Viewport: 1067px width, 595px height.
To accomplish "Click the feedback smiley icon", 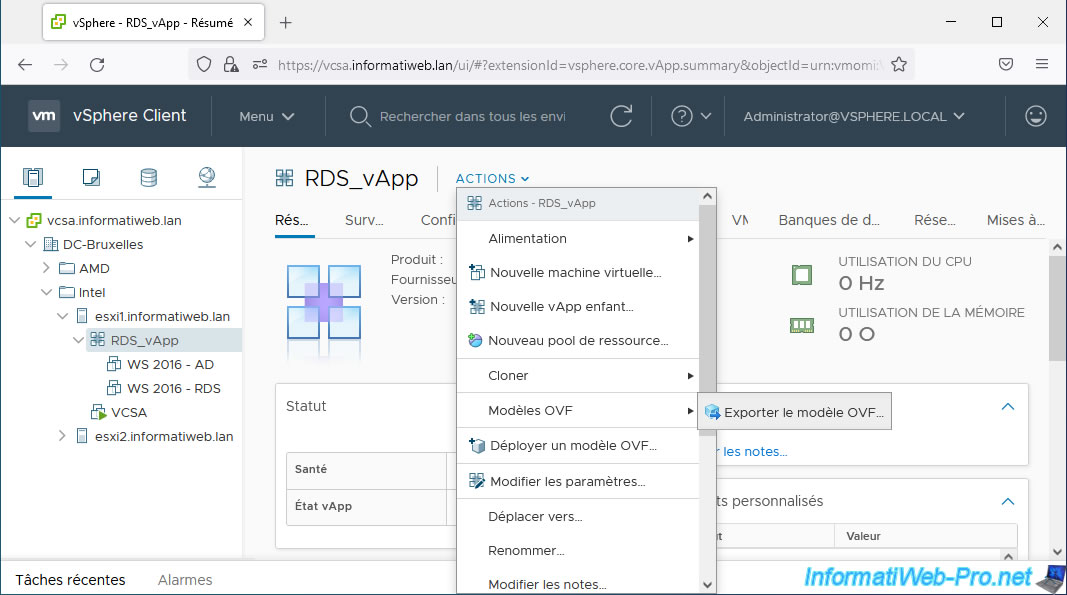I will tap(1036, 116).
